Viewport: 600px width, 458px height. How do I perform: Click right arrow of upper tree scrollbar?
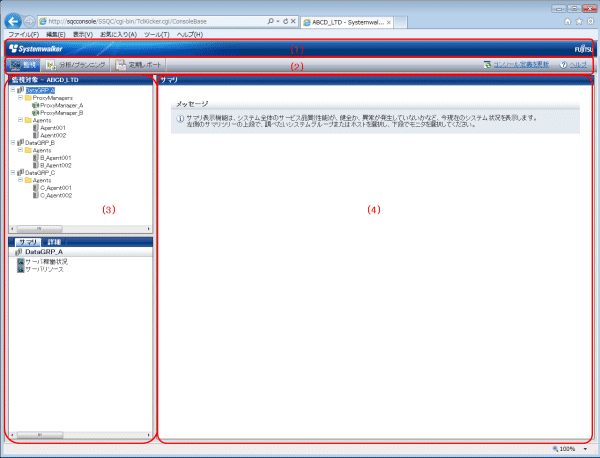(x=149, y=229)
